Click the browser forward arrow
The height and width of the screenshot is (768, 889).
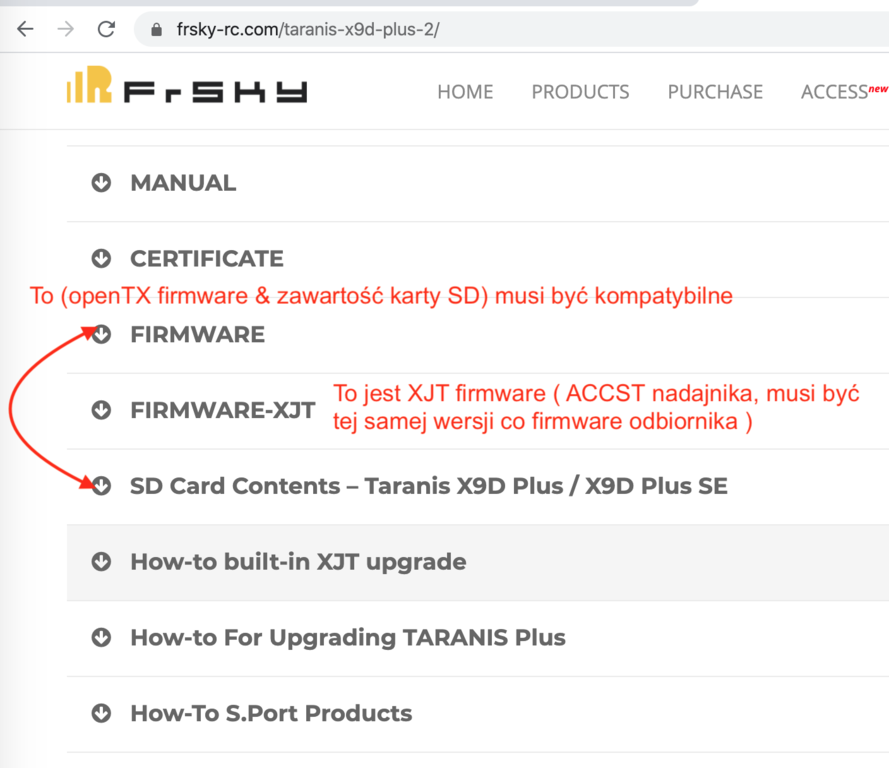pyautogui.click(x=66, y=29)
